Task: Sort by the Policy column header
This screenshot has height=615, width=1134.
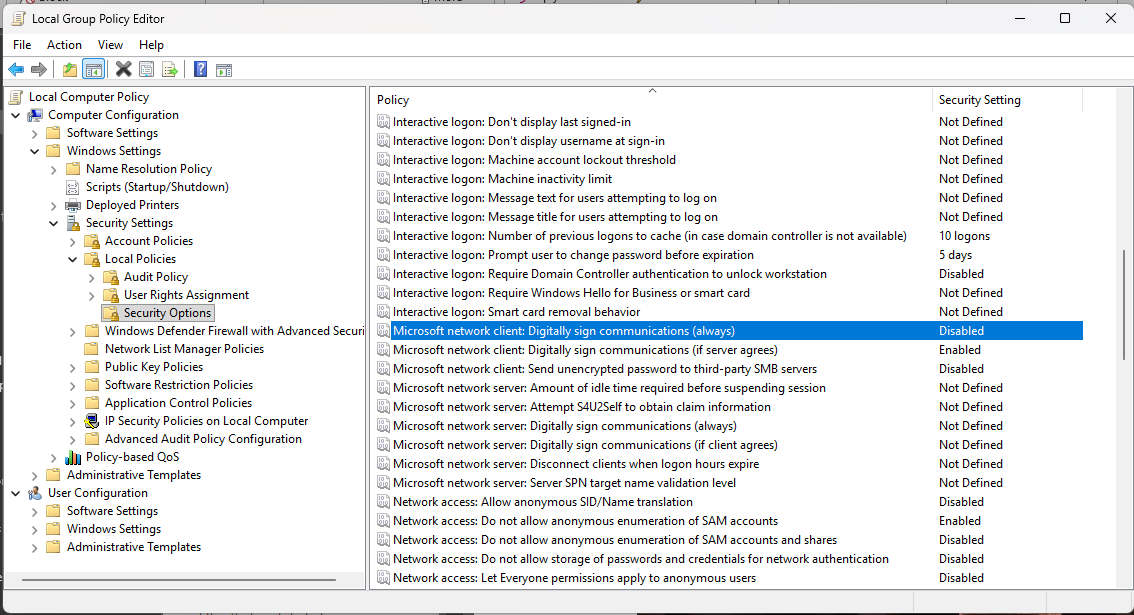Action: pyautogui.click(x=652, y=100)
